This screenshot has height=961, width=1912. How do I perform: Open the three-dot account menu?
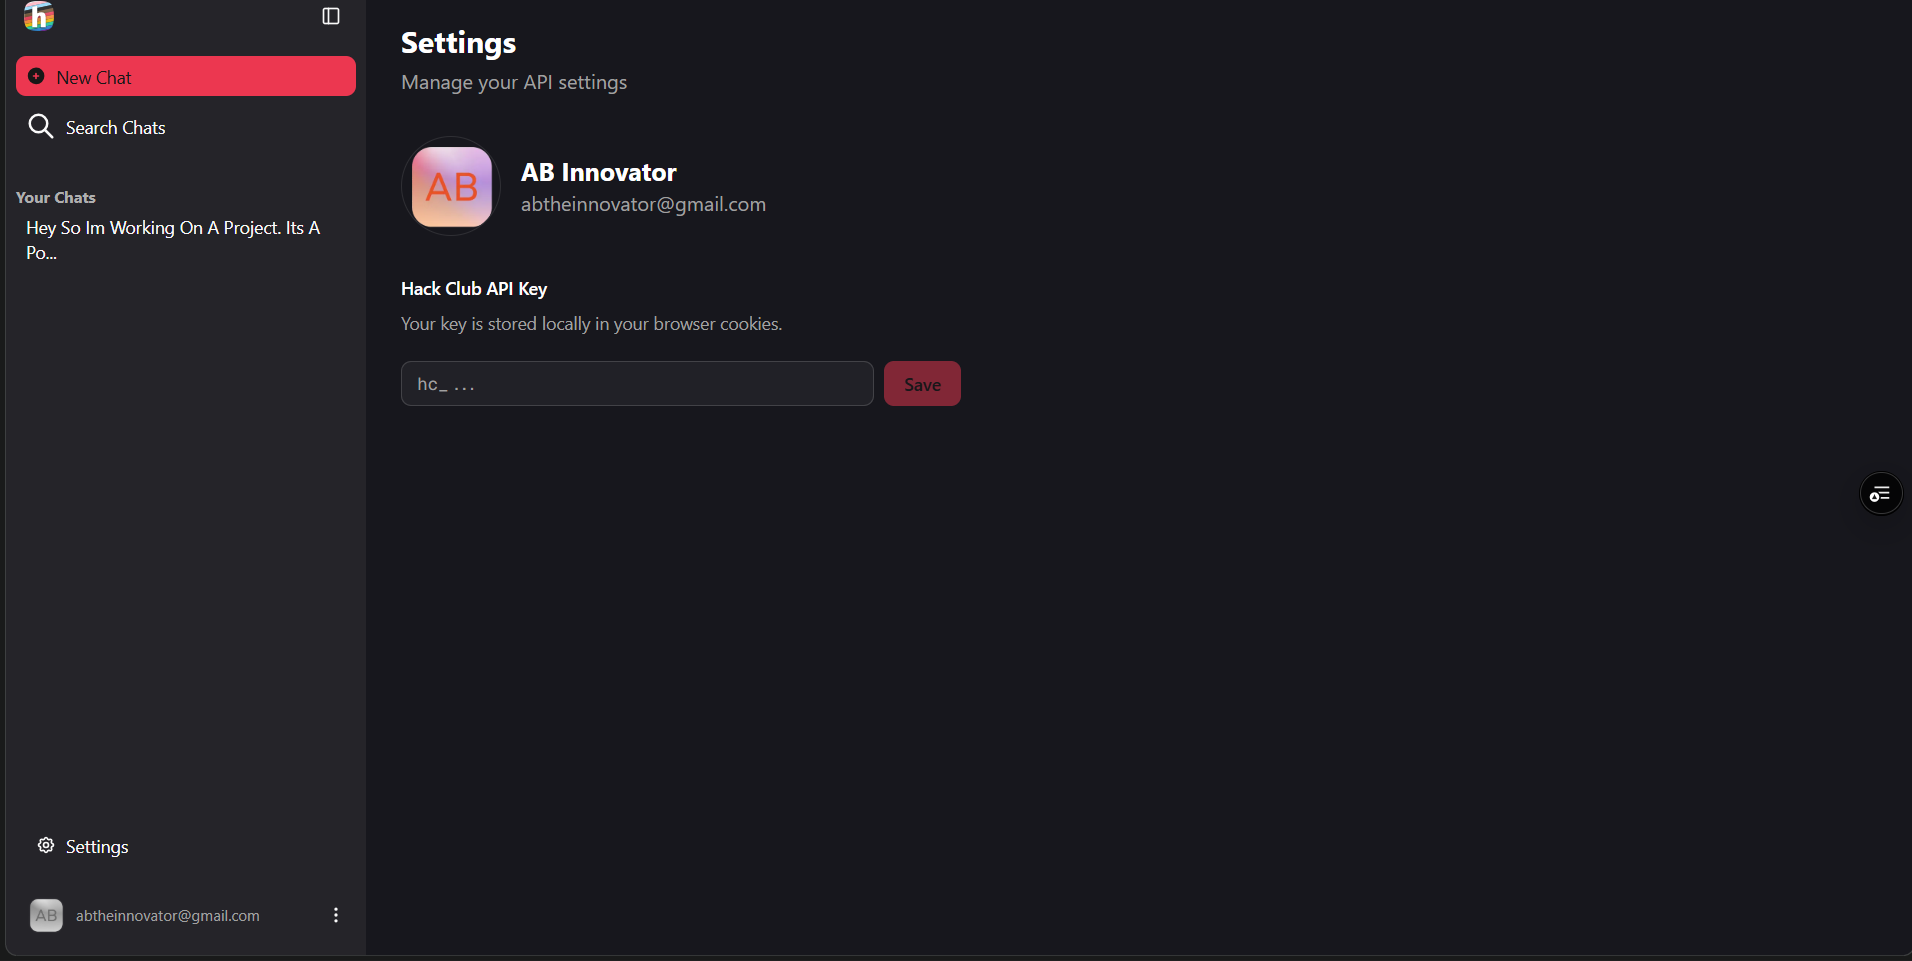336,915
